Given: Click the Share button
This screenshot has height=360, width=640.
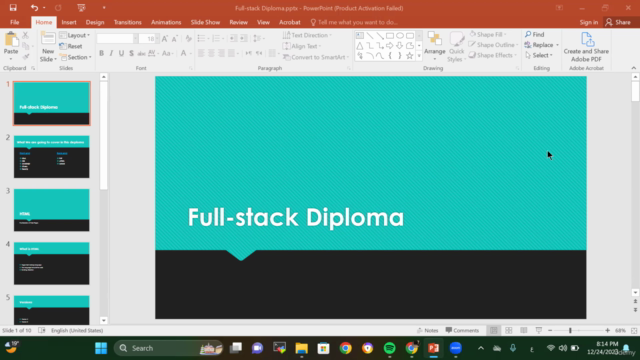Looking at the screenshot, I should coord(618,22).
